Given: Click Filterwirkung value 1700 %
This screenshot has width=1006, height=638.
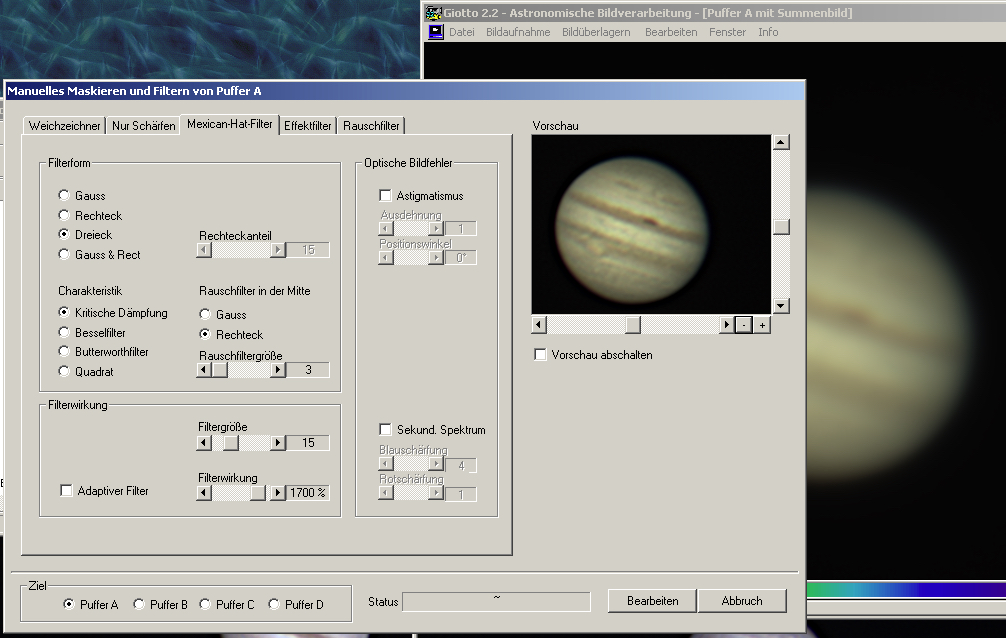Looking at the screenshot, I should (x=308, y=493).
